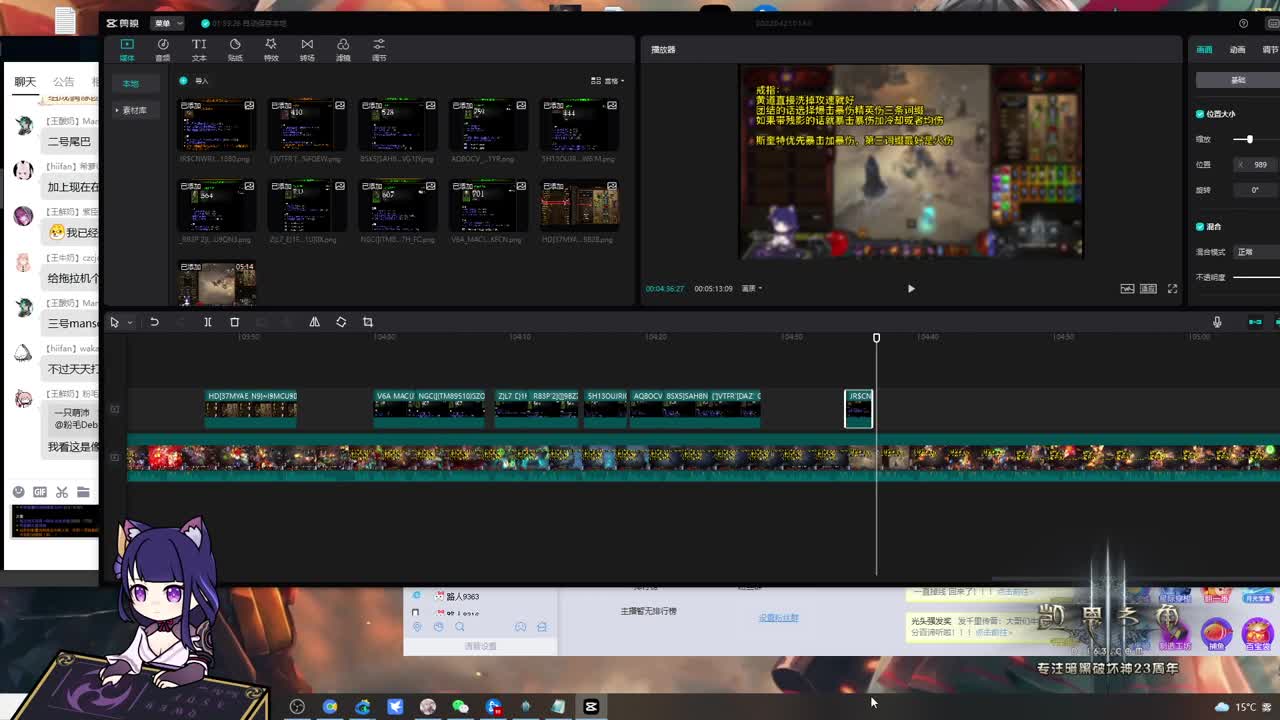The image size is (1280, 720).
Task: Open the 音频 audio tab
Action: (x=163, y=50)
